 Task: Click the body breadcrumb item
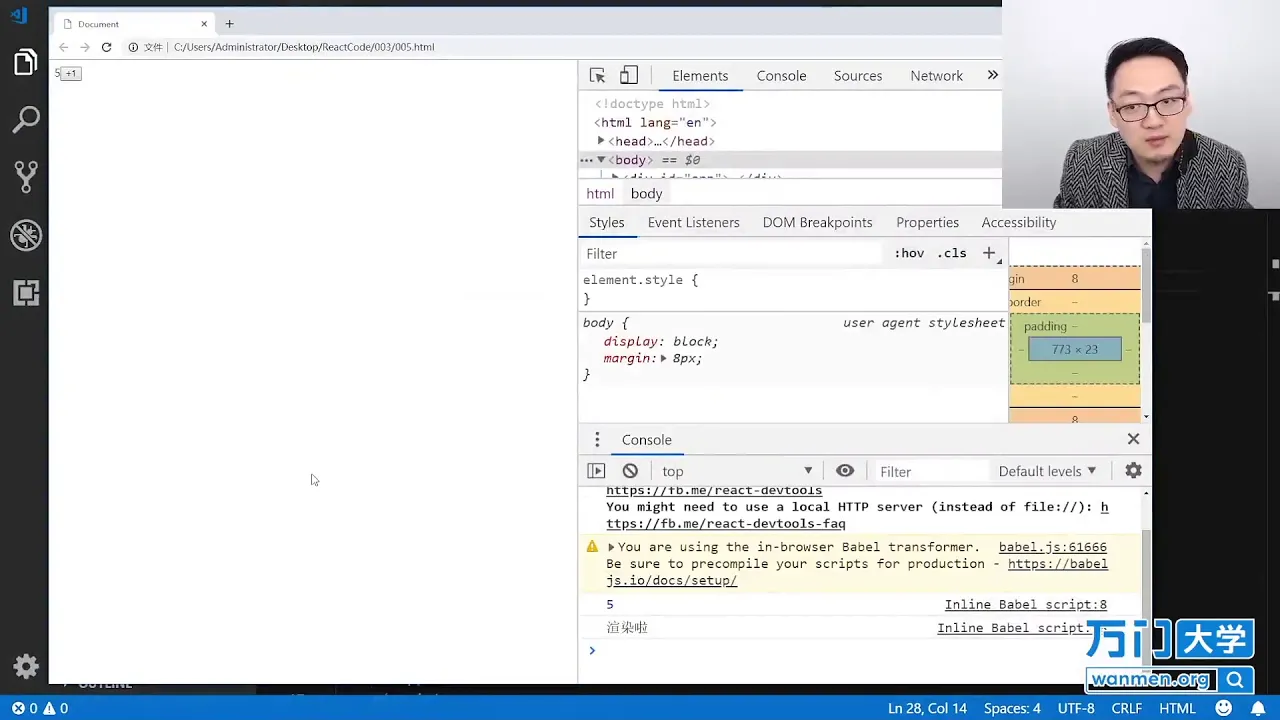(646, 194)
